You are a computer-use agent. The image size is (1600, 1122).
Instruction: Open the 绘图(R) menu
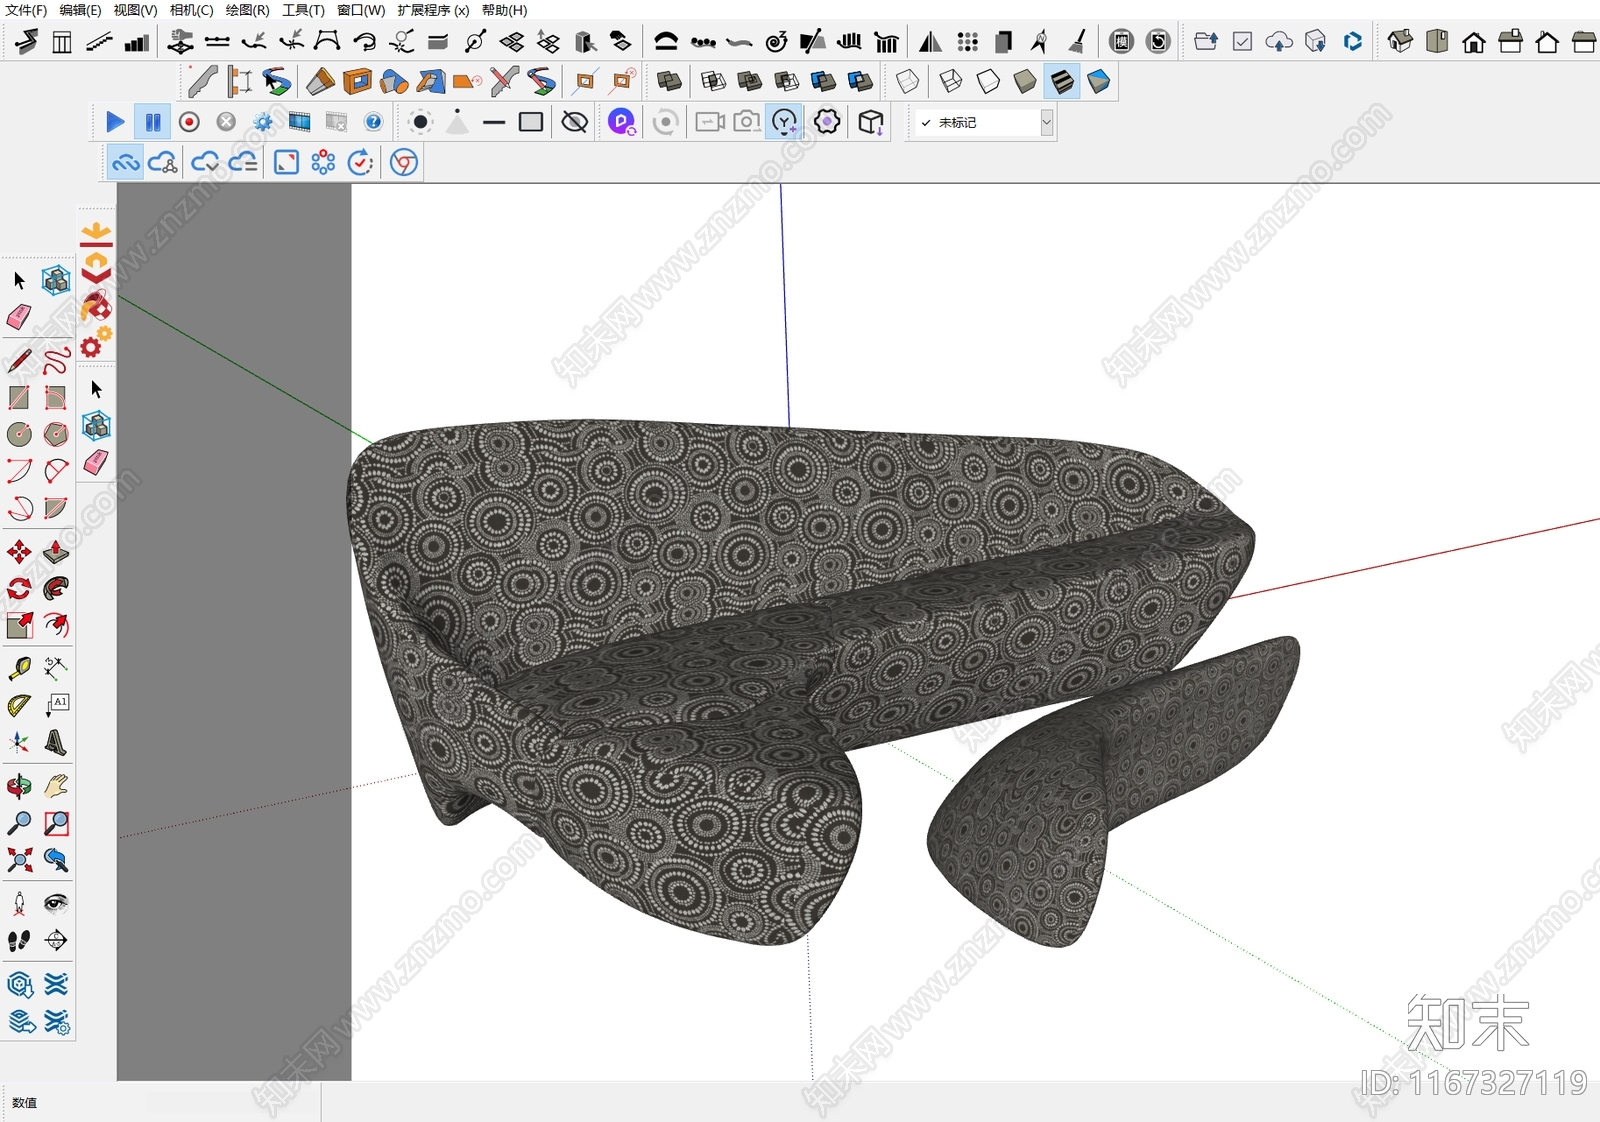coord(247,10)
